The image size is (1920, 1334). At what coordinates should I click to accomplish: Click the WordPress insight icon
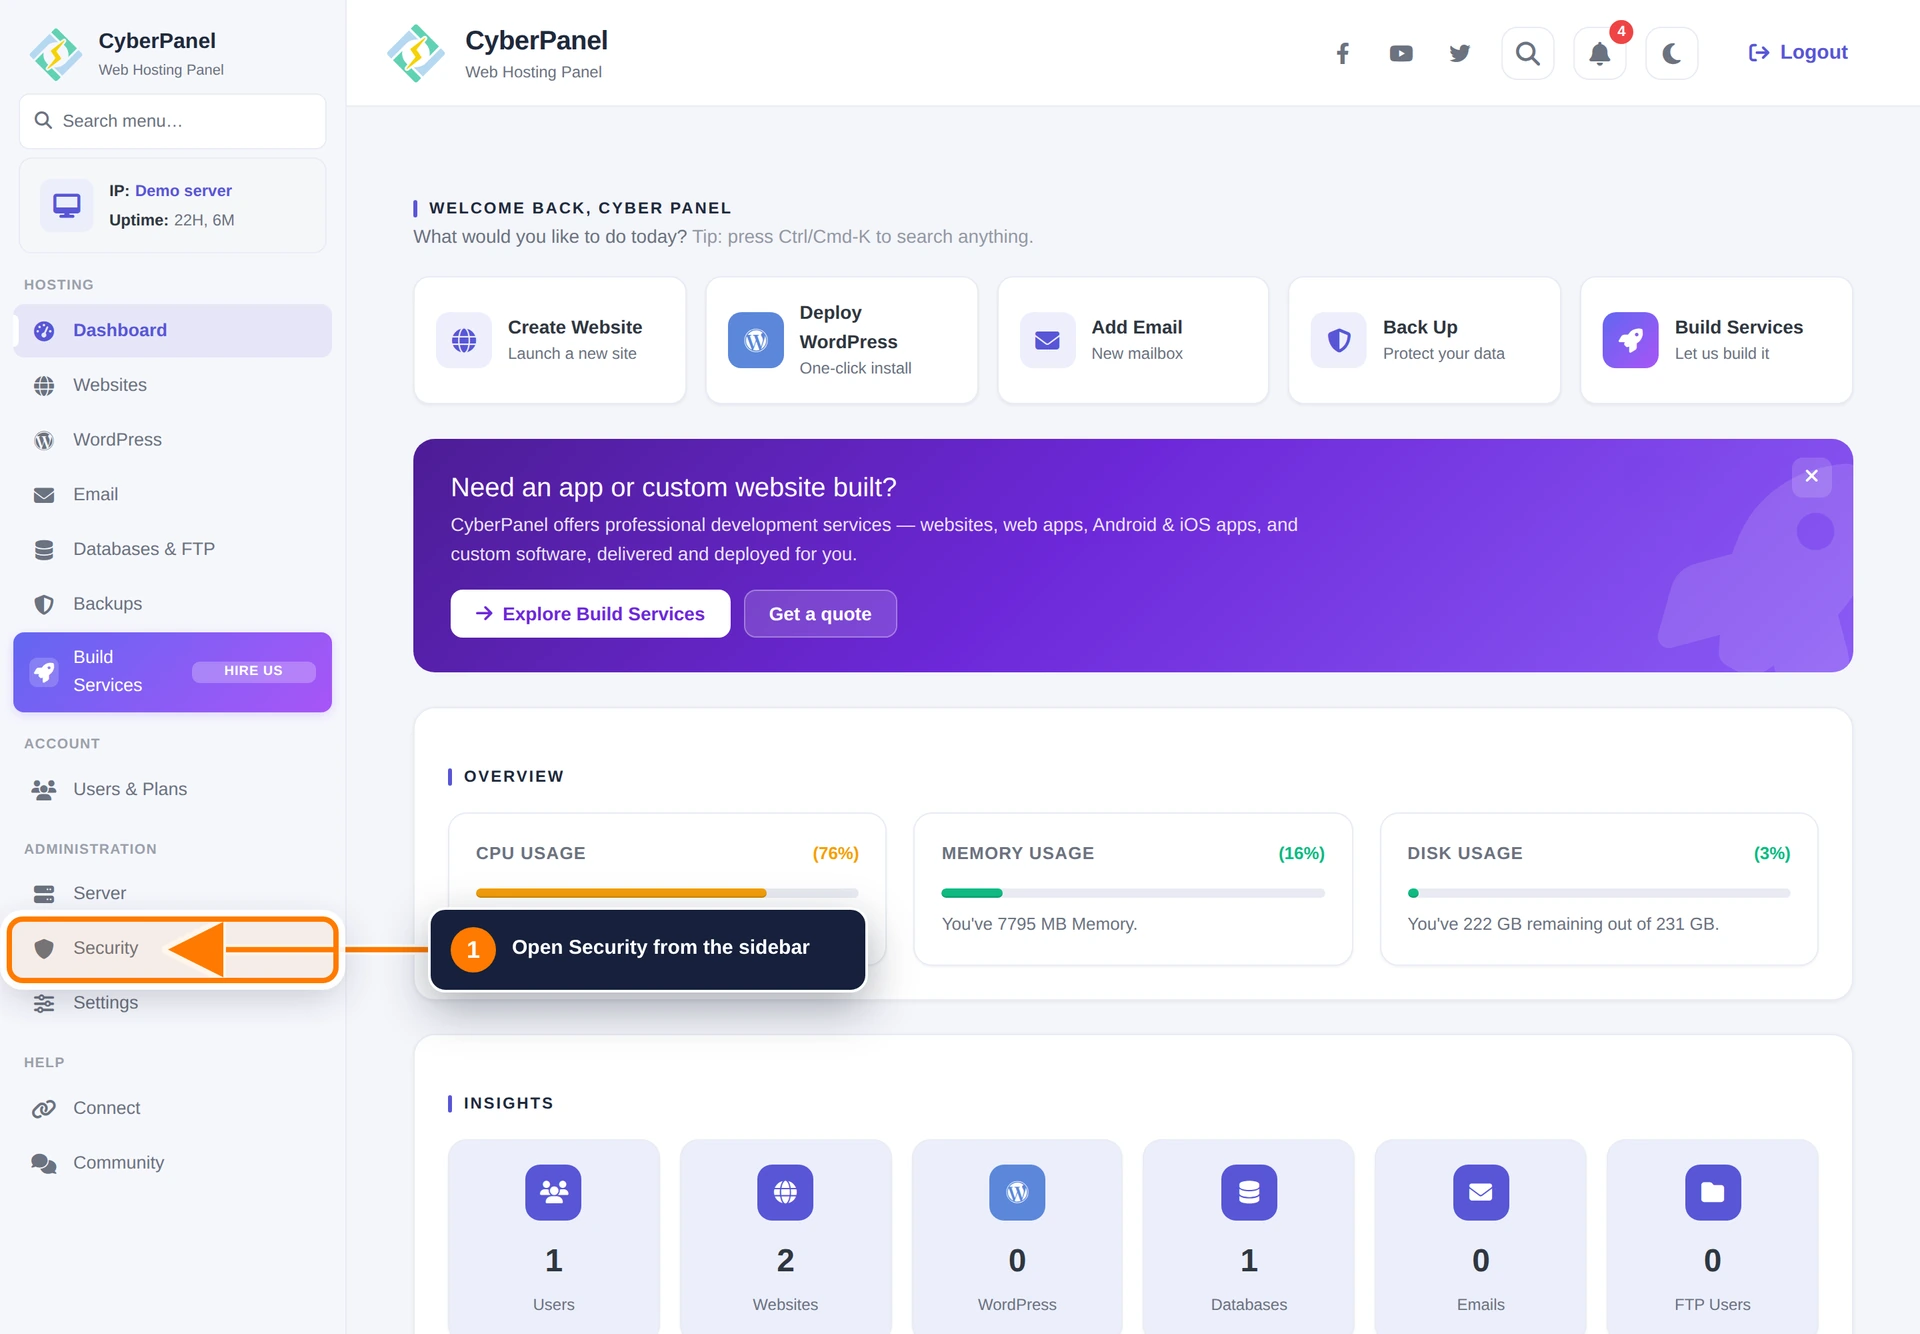tap(1017, 1192)
